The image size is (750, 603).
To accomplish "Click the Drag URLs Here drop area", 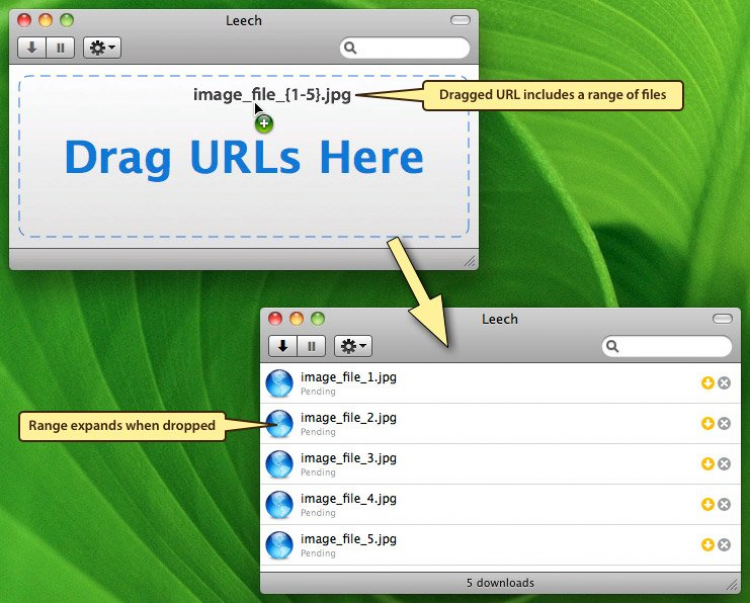I will tap(244, 156).
